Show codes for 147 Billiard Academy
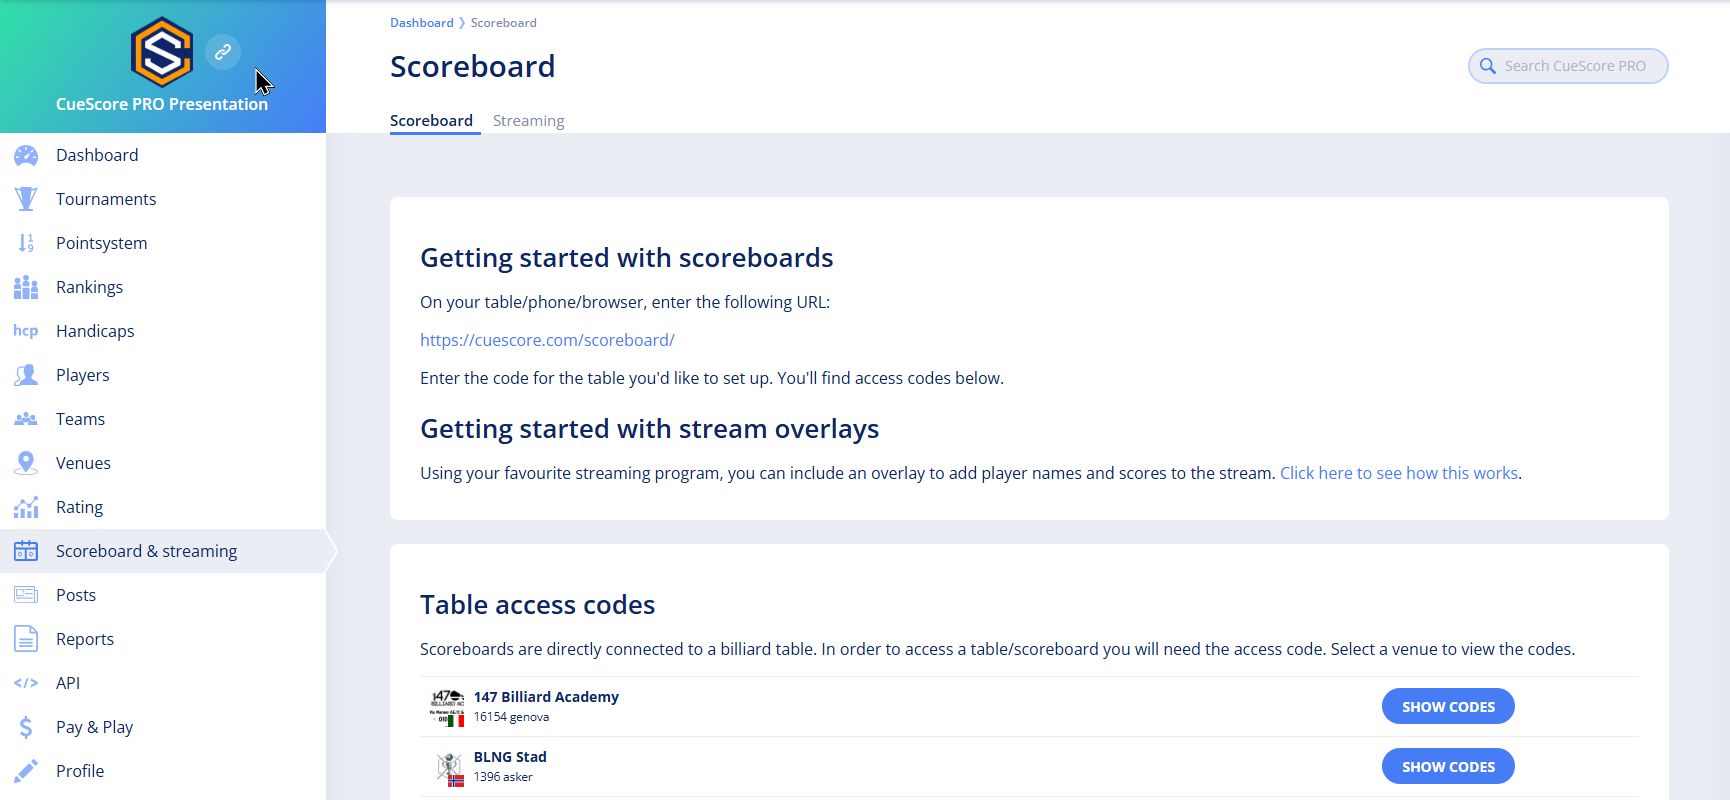The width and height of the screenshot is (1730, 800). [x=1448, y=706]
